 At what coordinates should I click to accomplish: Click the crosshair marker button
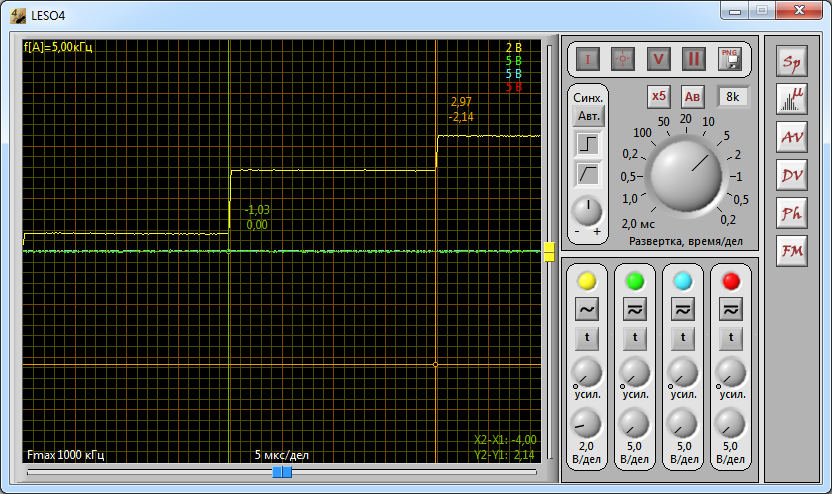tap(623, 59)
